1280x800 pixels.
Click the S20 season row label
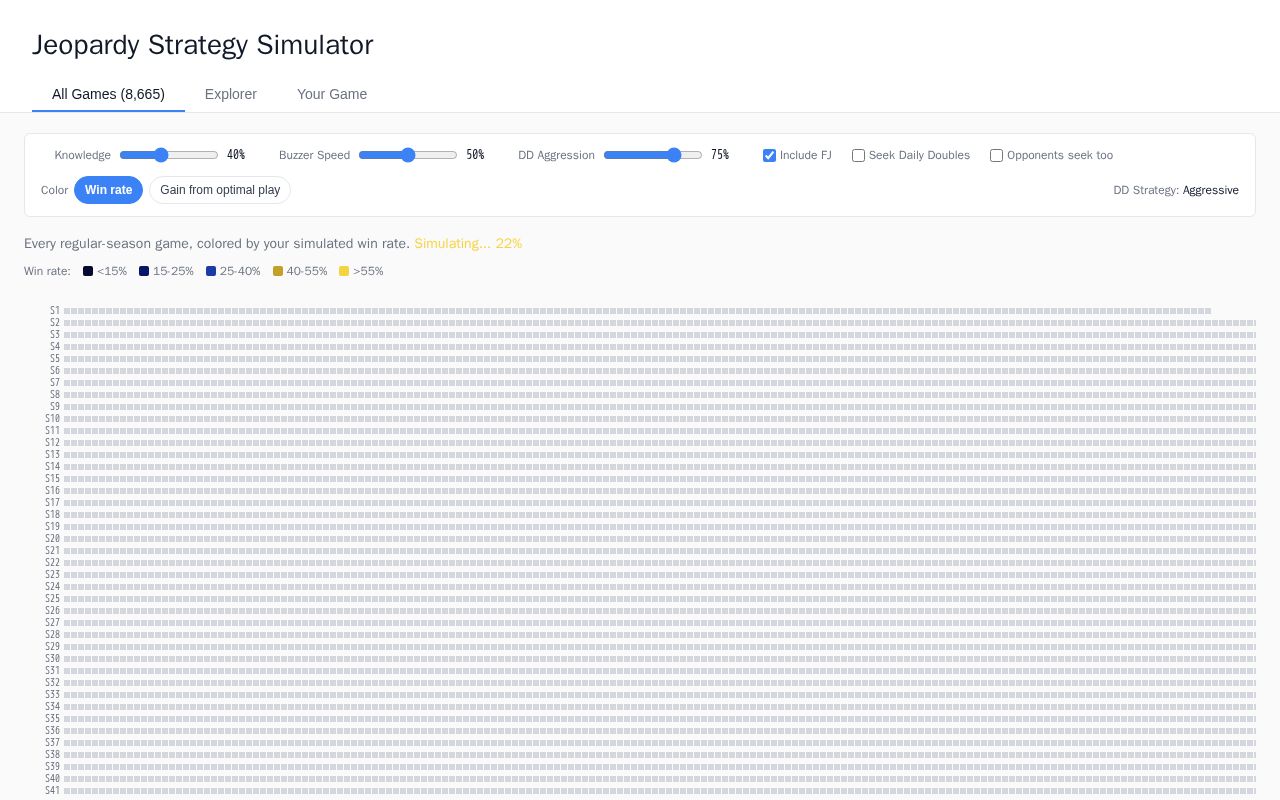pyautogui.click(x=53, y=539)
